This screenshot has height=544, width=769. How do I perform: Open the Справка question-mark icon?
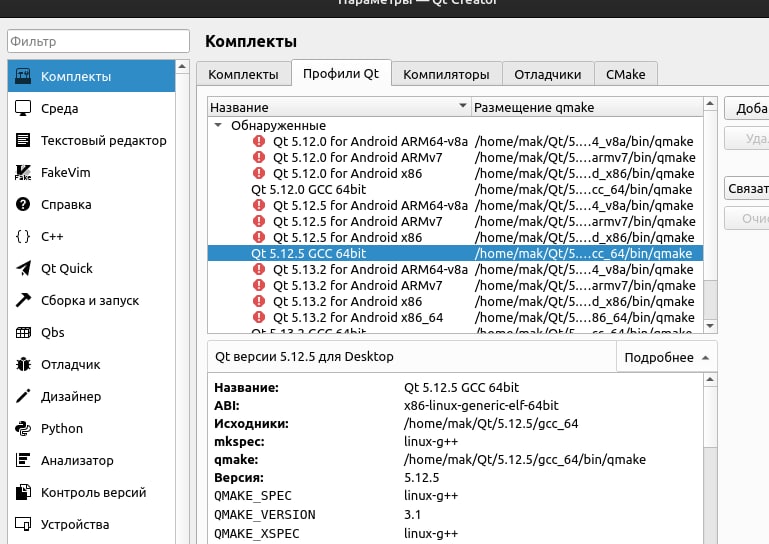tap(23, 204)
